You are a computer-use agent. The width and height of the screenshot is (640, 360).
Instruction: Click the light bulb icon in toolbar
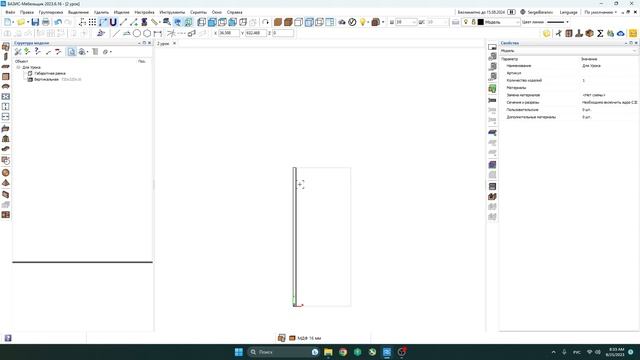tap(362, 22)
